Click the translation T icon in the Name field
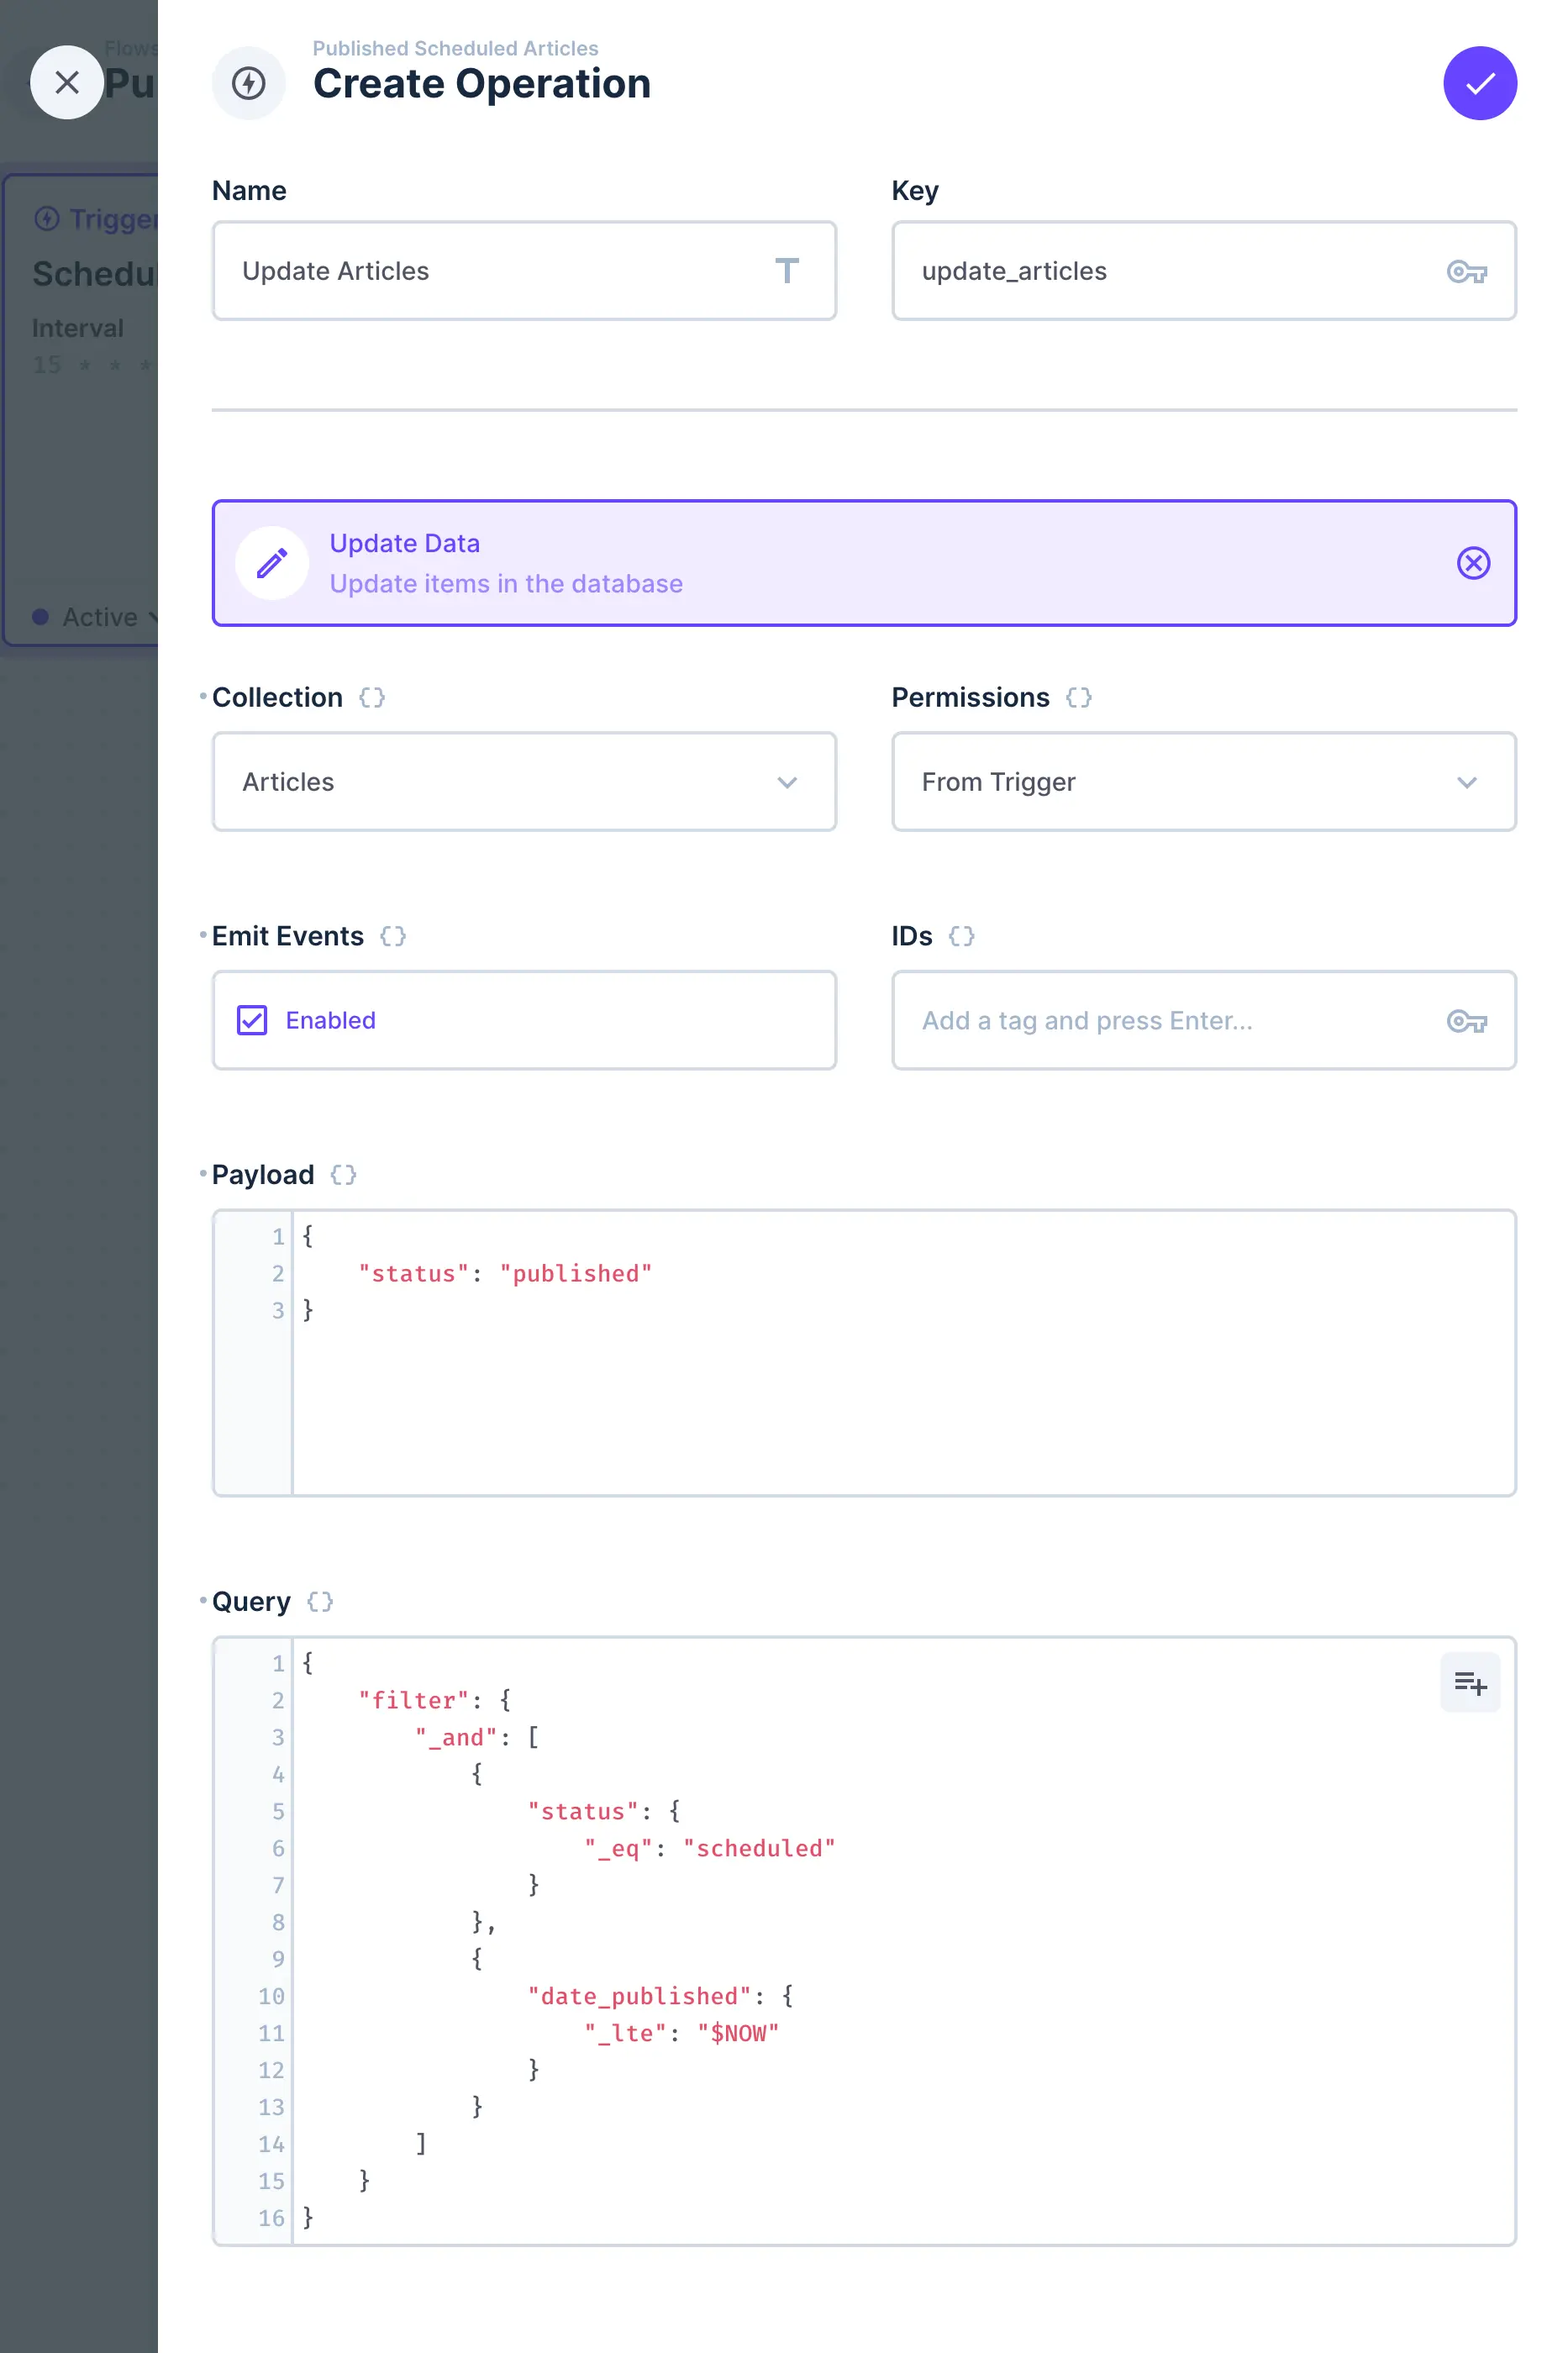This screenshot has height=2353, width=1568. click(x=789, y=271)
